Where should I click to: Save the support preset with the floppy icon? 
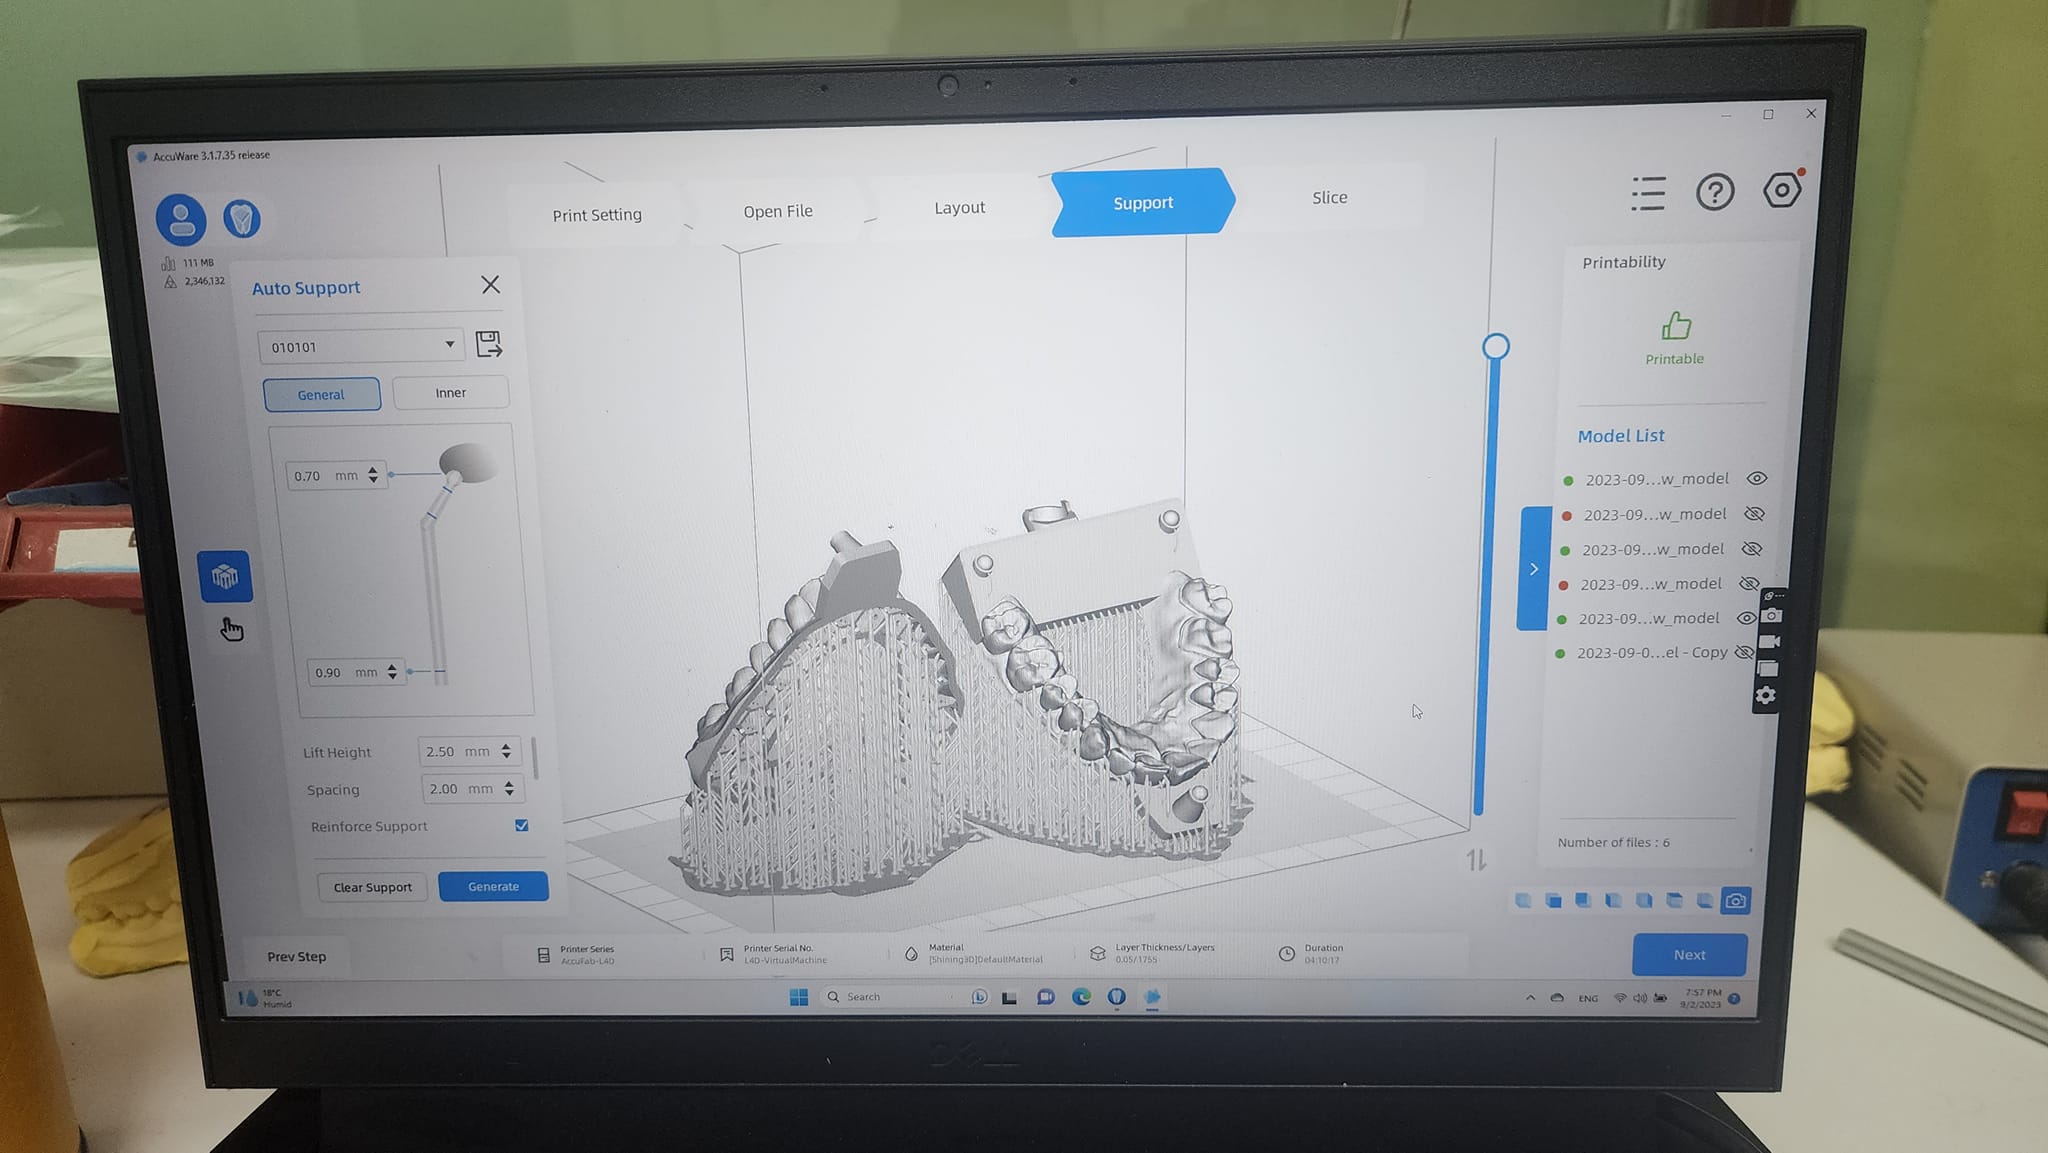coord(488,344)
